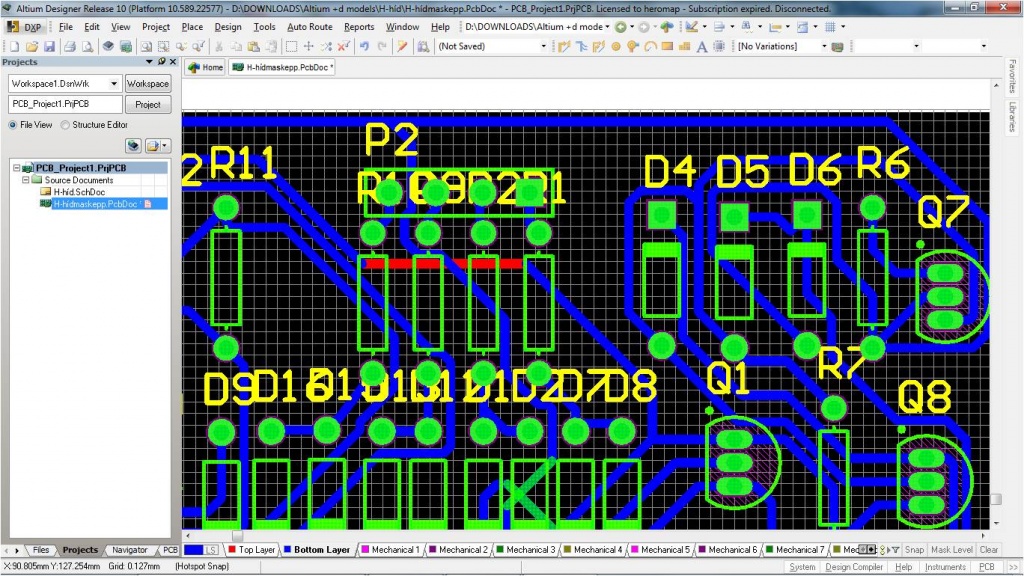This screenshot has height=576, width=1024.
Task: Open the Back button history dropdown arrow
Action: (x=632, y=27)
